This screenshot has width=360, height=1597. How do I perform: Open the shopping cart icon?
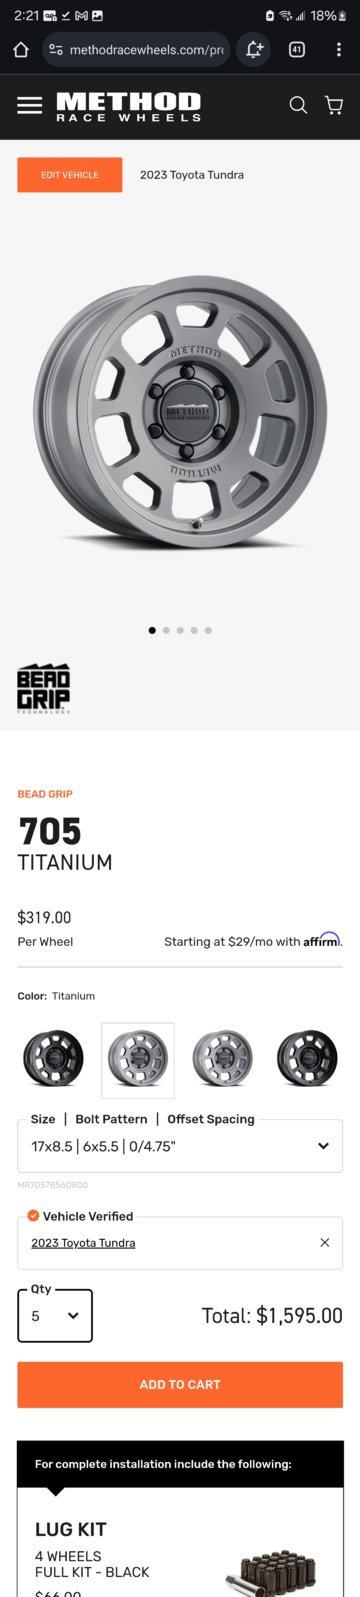pyautogui.click(x=334, y=105)
